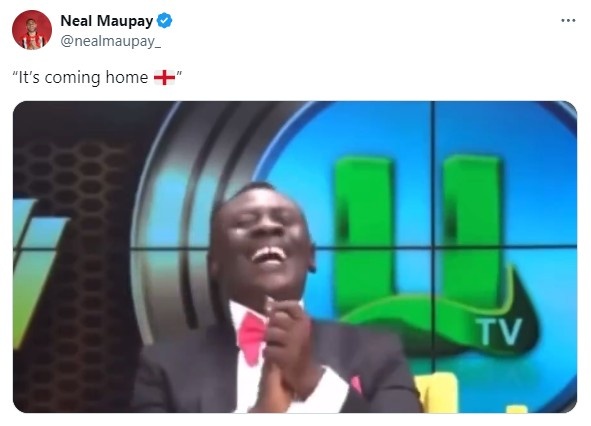Click the yellow object at video bottom

(x=439, y=392)
